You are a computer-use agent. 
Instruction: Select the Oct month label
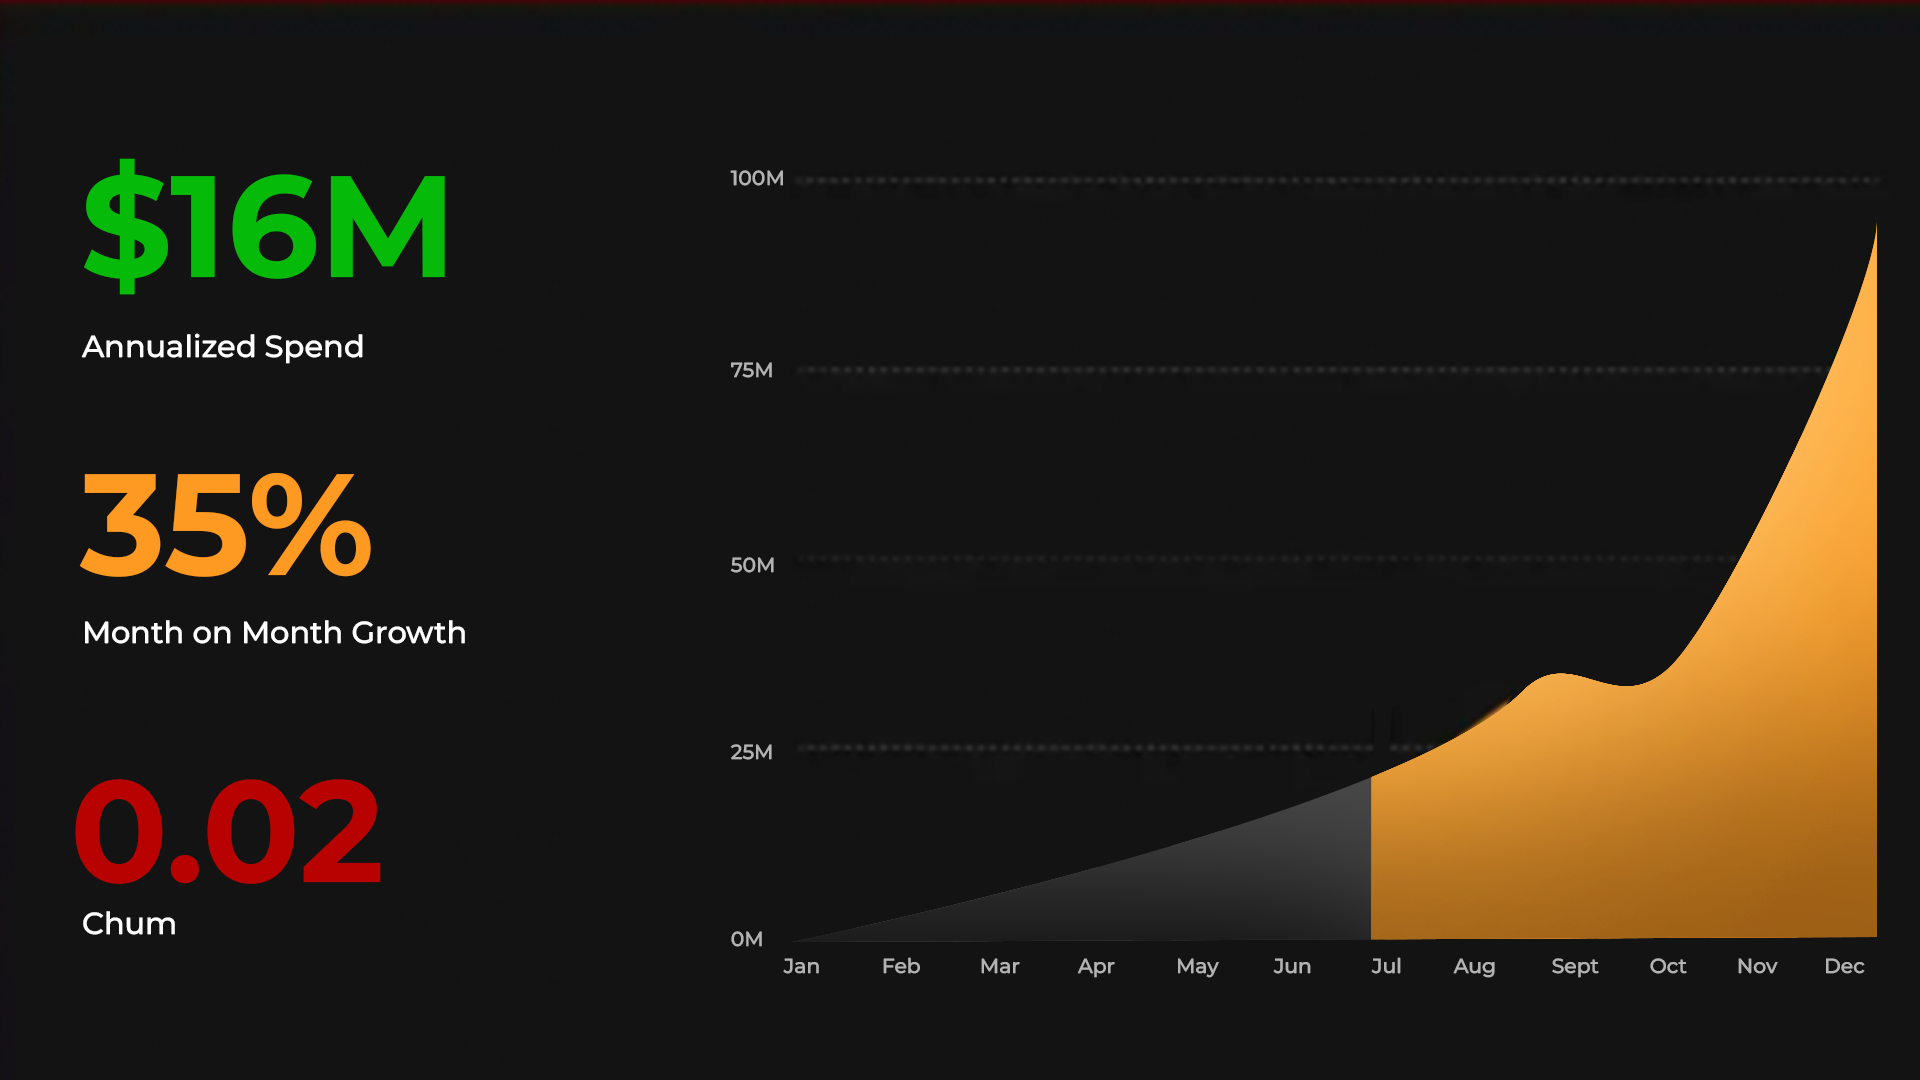click(1667, 967)
